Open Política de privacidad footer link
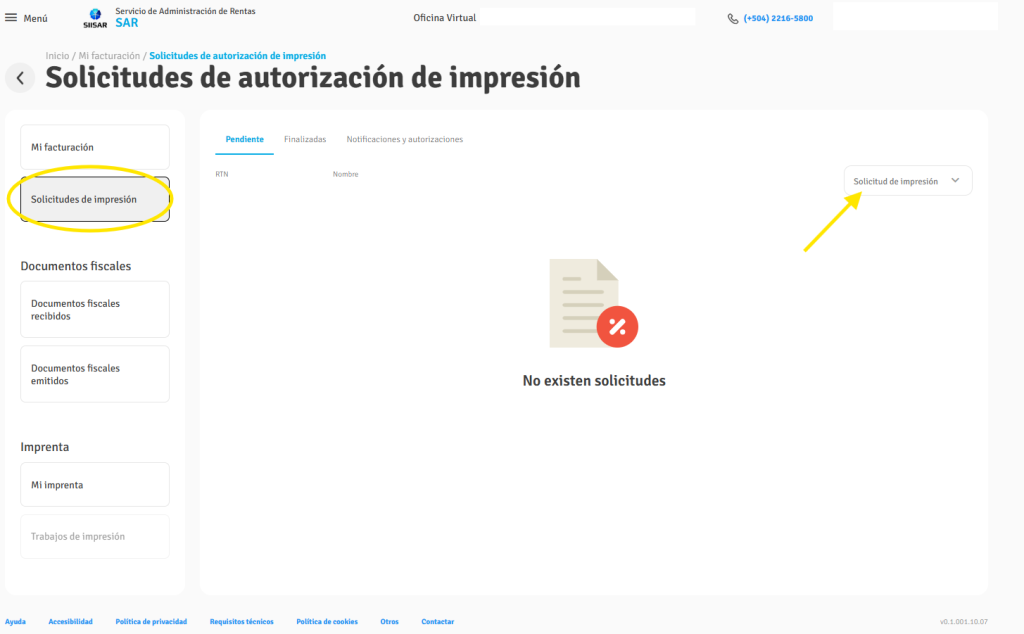The width and height of the screenshot is (1024, 634). pyautogui.click(x=151, y=622)
